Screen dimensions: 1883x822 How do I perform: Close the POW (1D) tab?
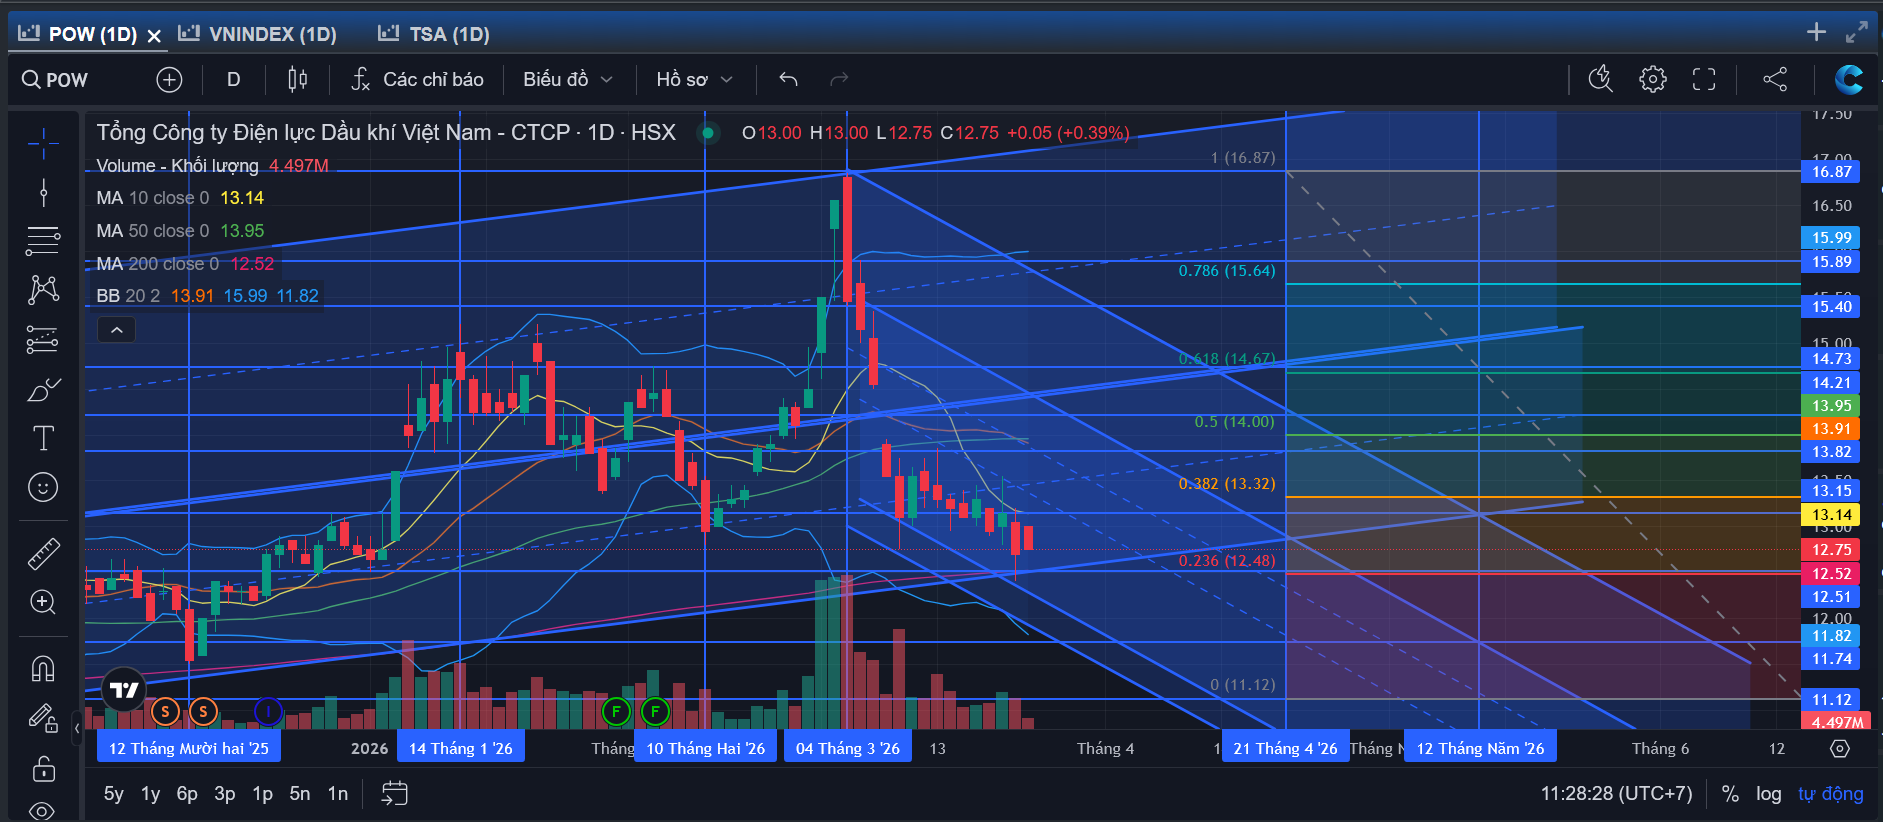(154, 35)
